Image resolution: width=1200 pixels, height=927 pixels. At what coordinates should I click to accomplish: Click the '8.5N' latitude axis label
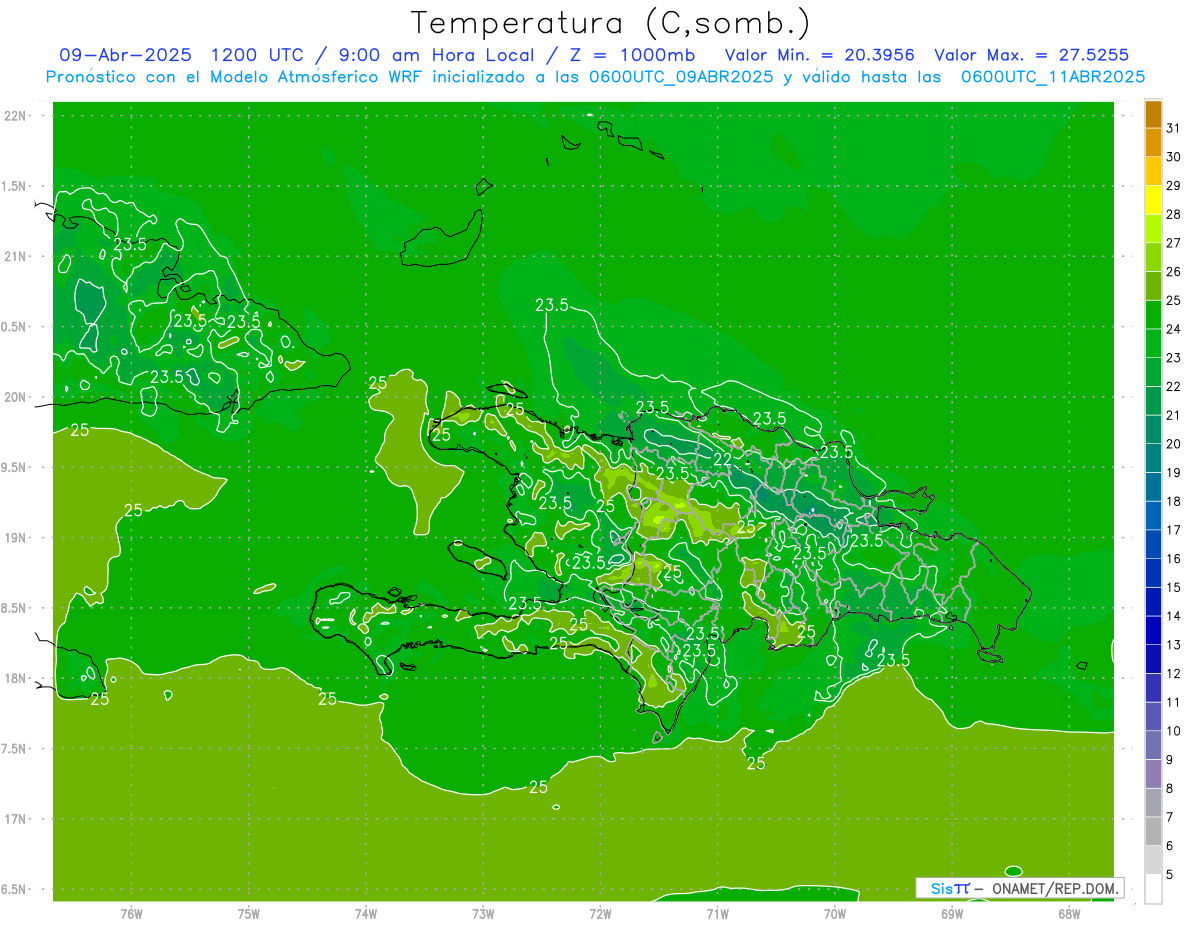coord(15,608)
